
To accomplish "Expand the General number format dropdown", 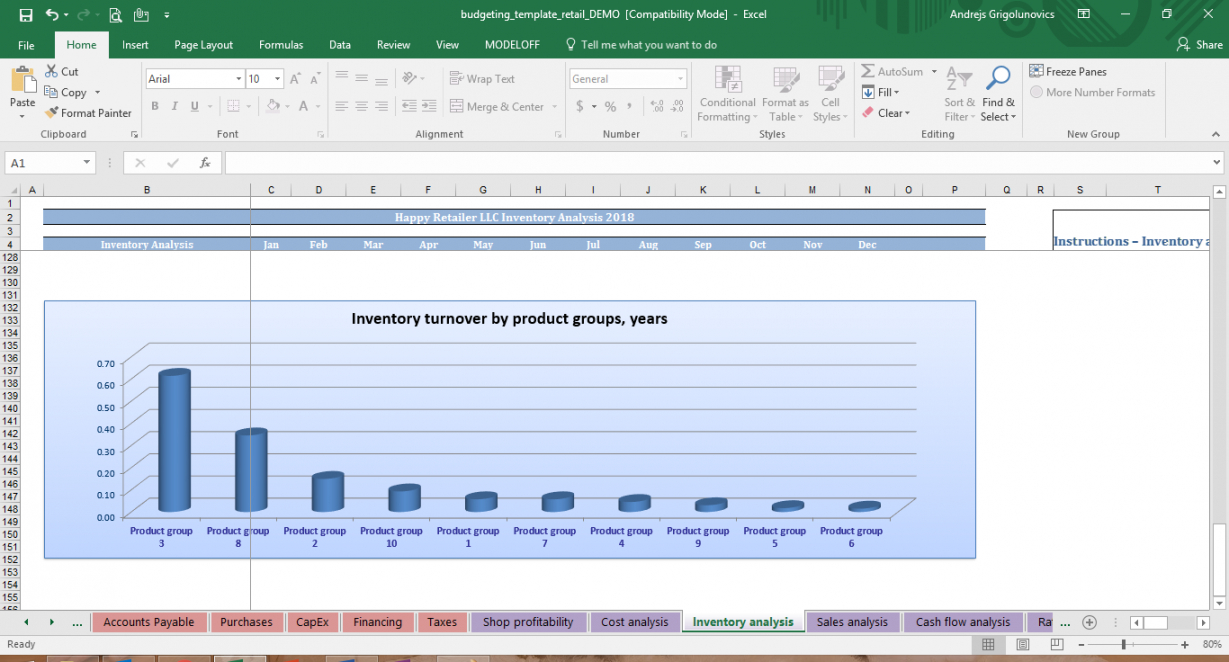I will [x=680, y=79].
